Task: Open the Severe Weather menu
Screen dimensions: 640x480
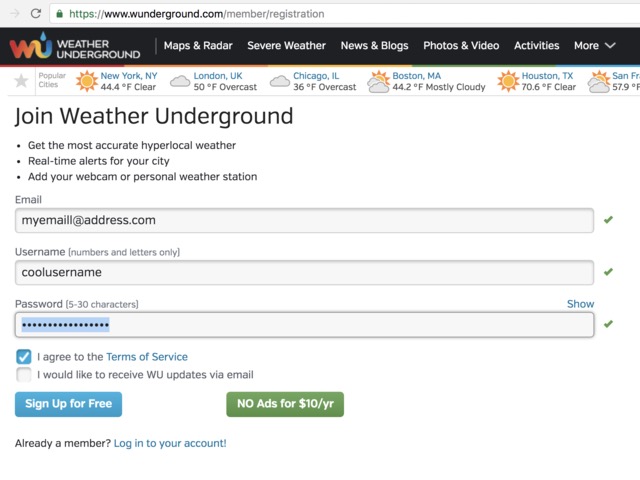Action: click(x=286, y=45)
